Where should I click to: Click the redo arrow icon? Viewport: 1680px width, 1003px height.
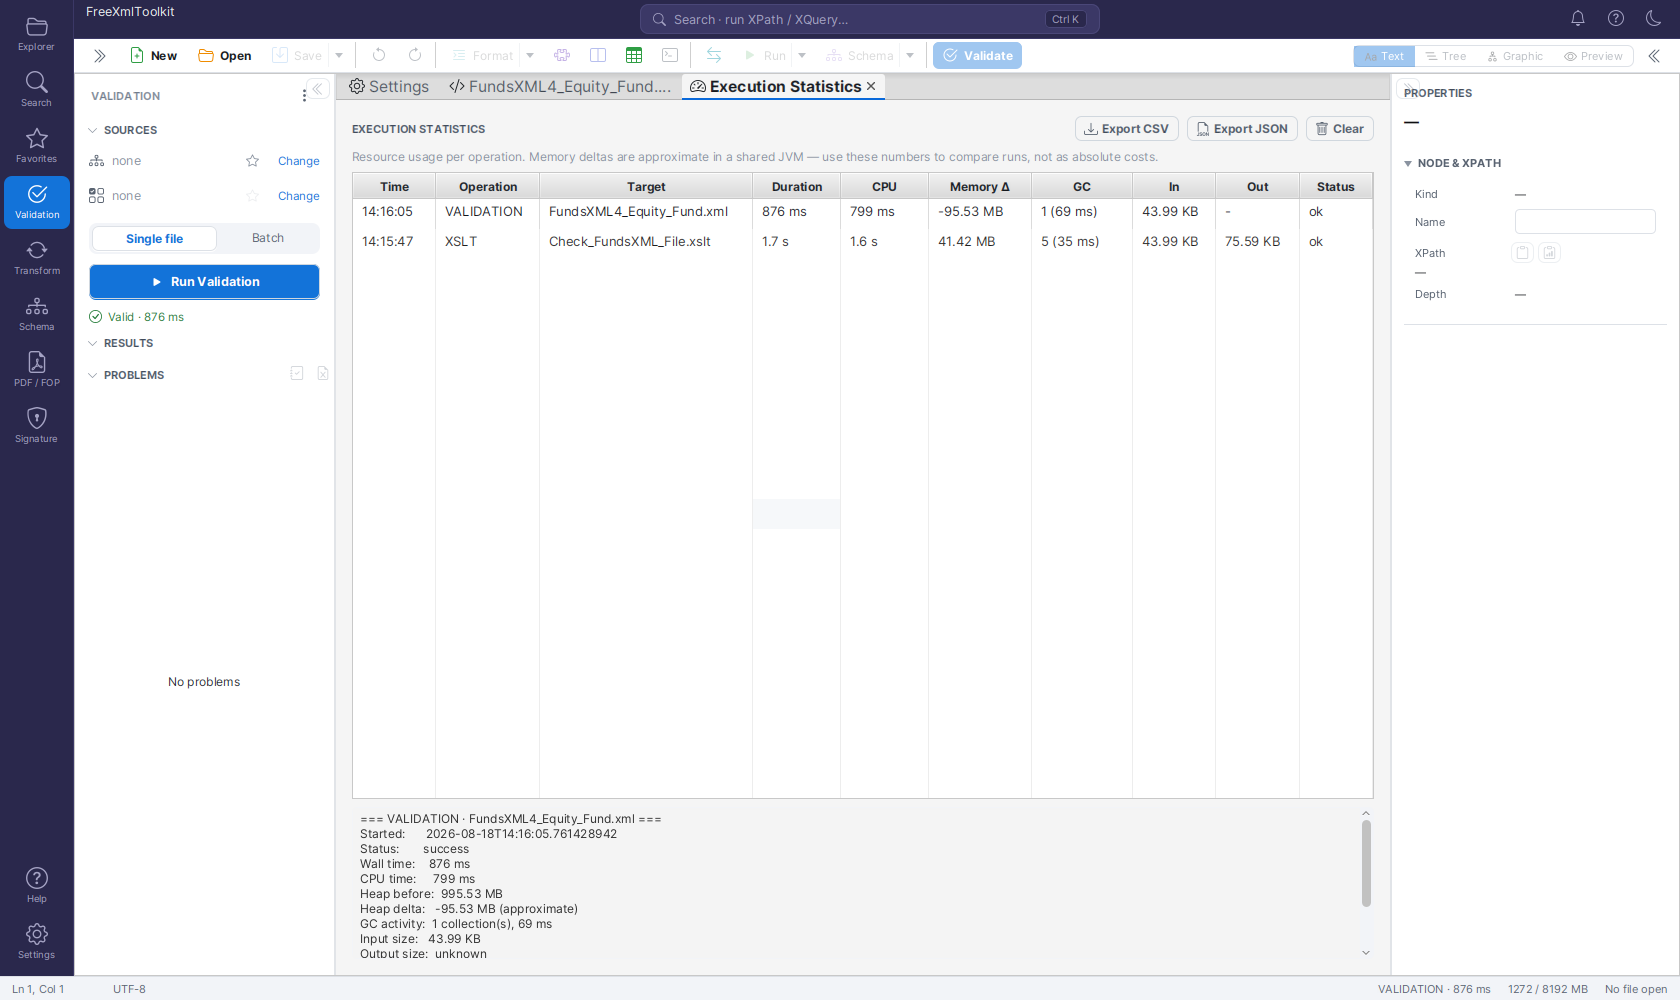415,56
